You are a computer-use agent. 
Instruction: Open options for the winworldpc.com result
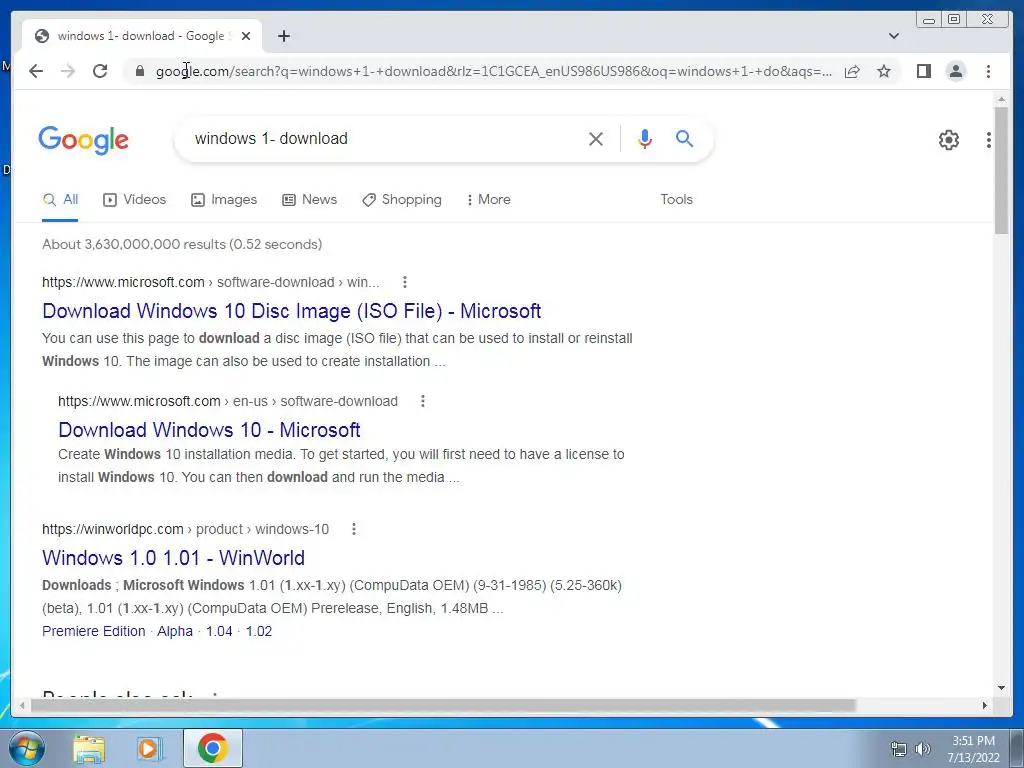pos(353,529)
